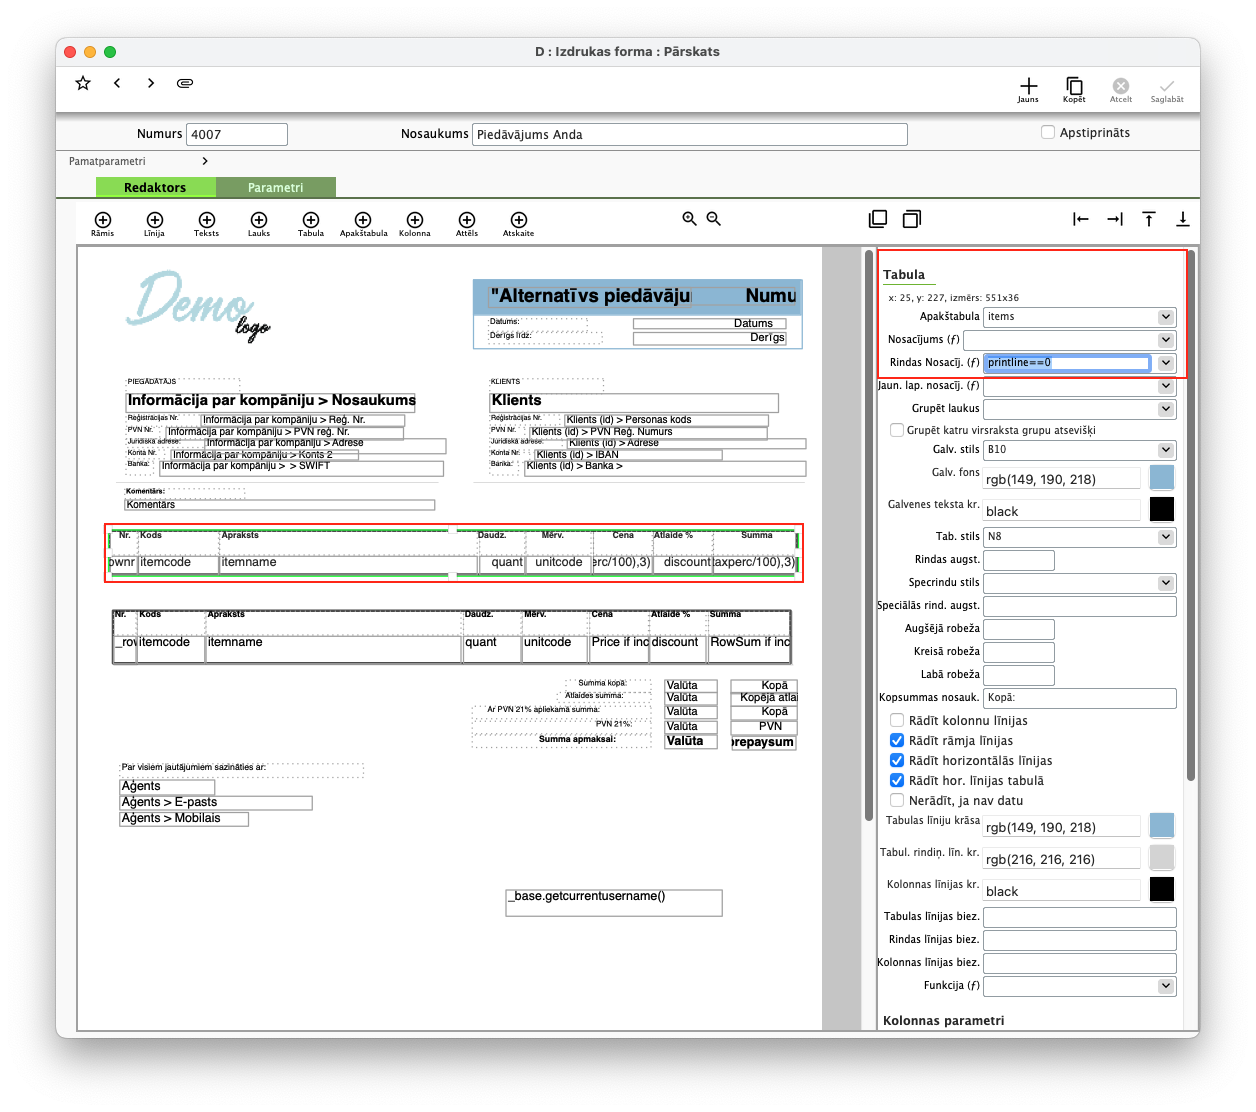Add an Atskaite report element
Screen dimensions: 1256x1112
pos(519,224)
